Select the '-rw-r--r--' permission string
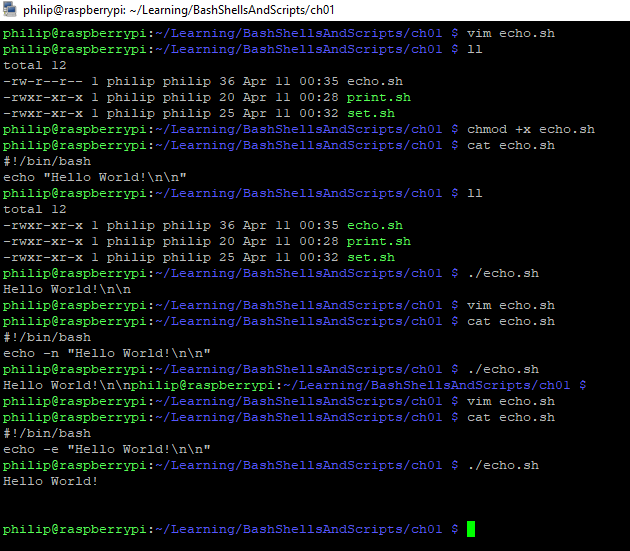The image size is (630, 551). pos(43,81)
